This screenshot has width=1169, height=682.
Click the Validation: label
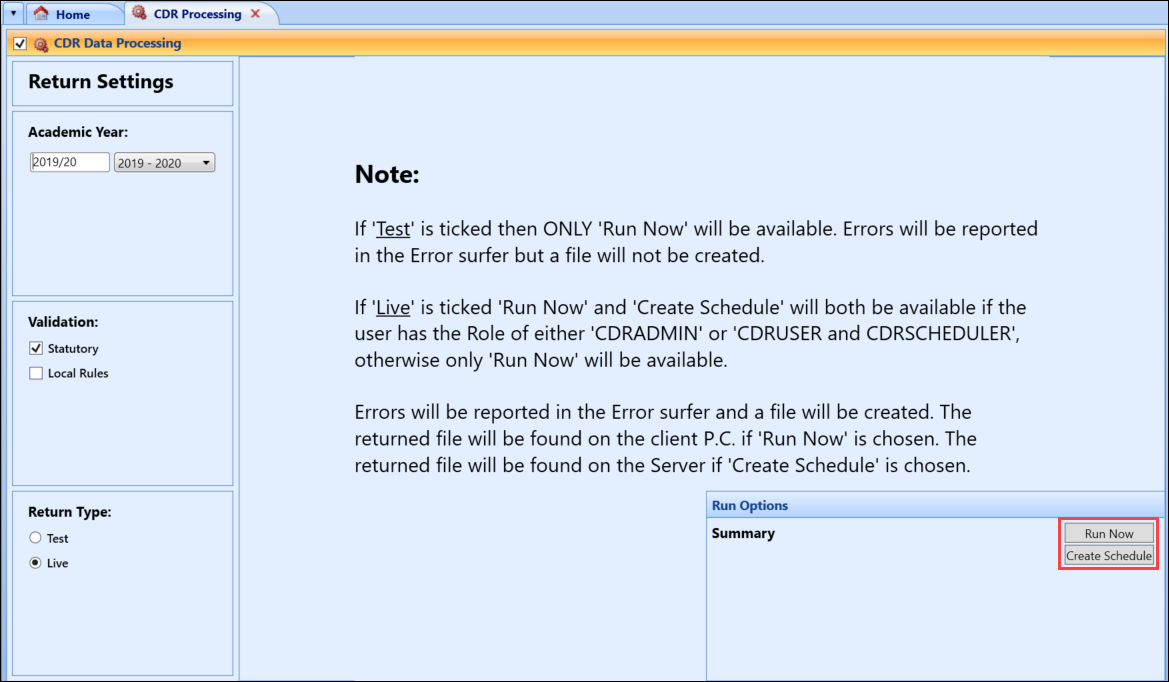[x=63, y=322]
